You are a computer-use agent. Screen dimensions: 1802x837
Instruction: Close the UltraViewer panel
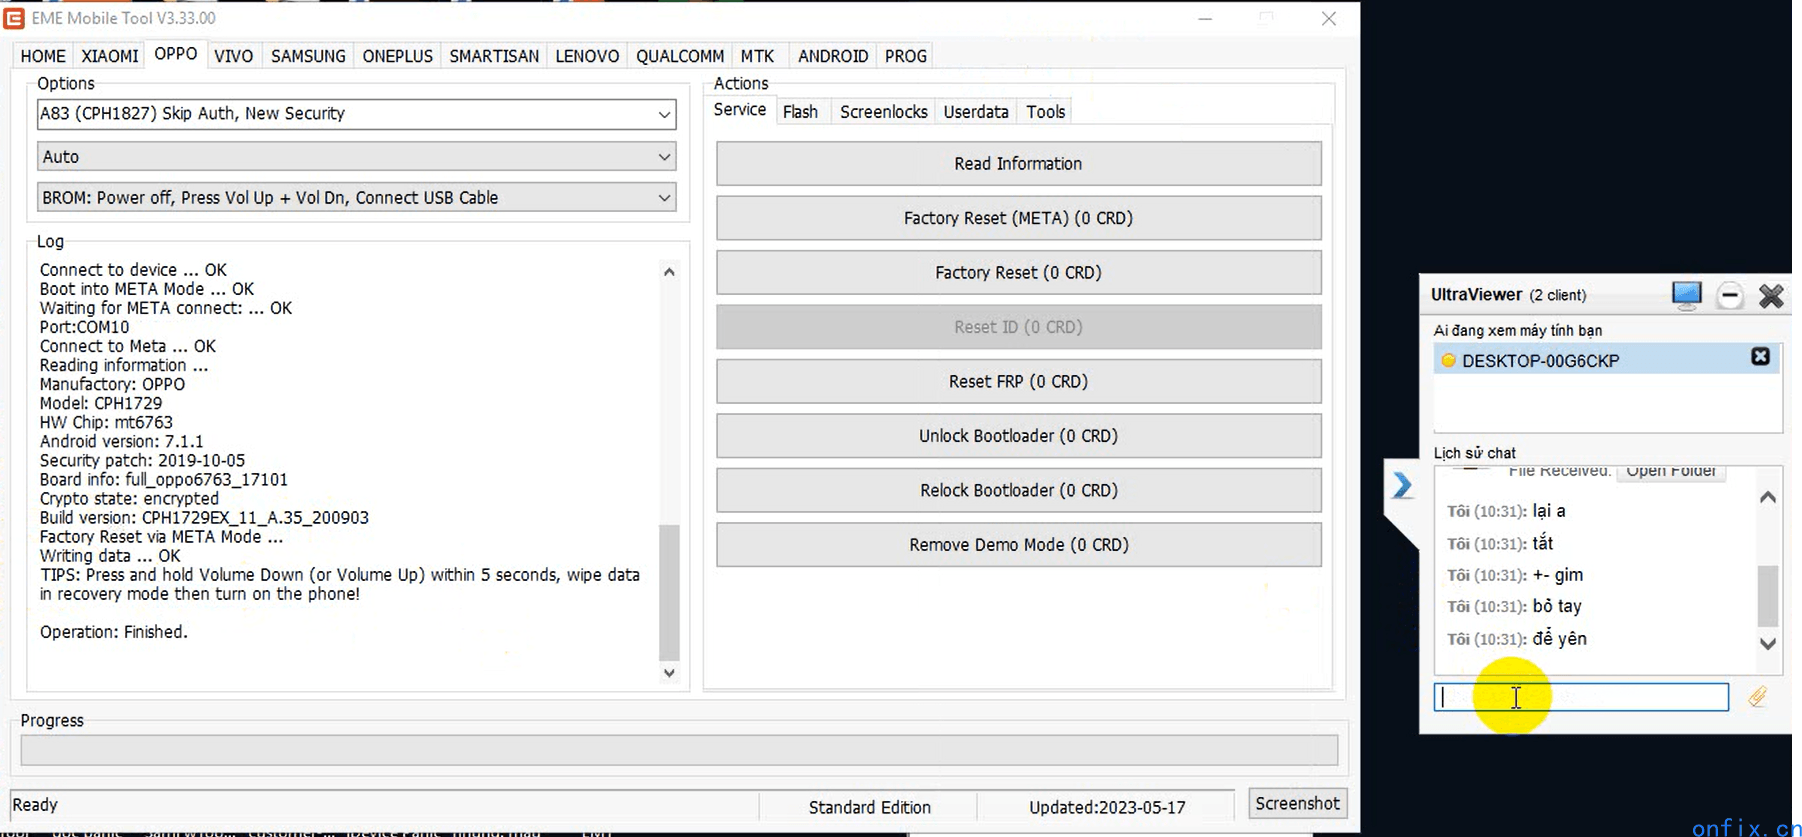[x=1771, y=296]
